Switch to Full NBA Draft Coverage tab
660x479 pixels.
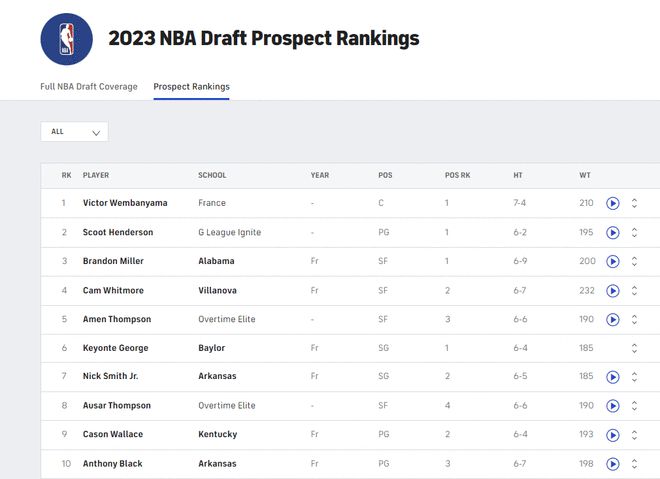pyautogui.click(x=89, y=87)
